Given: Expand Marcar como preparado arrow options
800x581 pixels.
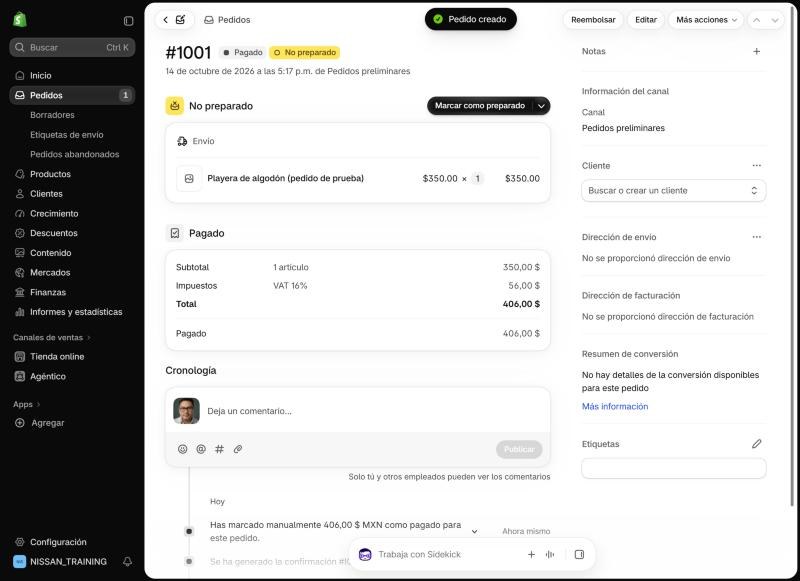Looking at the screenshot, I should click(541, 106).
